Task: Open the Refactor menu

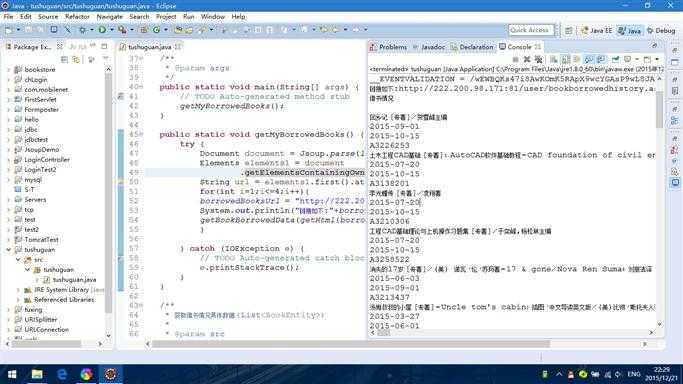Action: 77,17
